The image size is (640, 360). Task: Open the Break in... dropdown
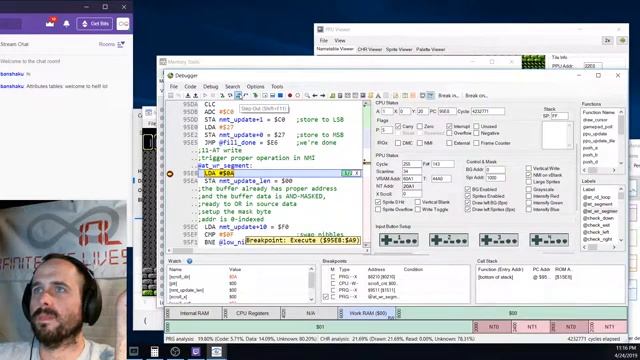pos(448,96)
